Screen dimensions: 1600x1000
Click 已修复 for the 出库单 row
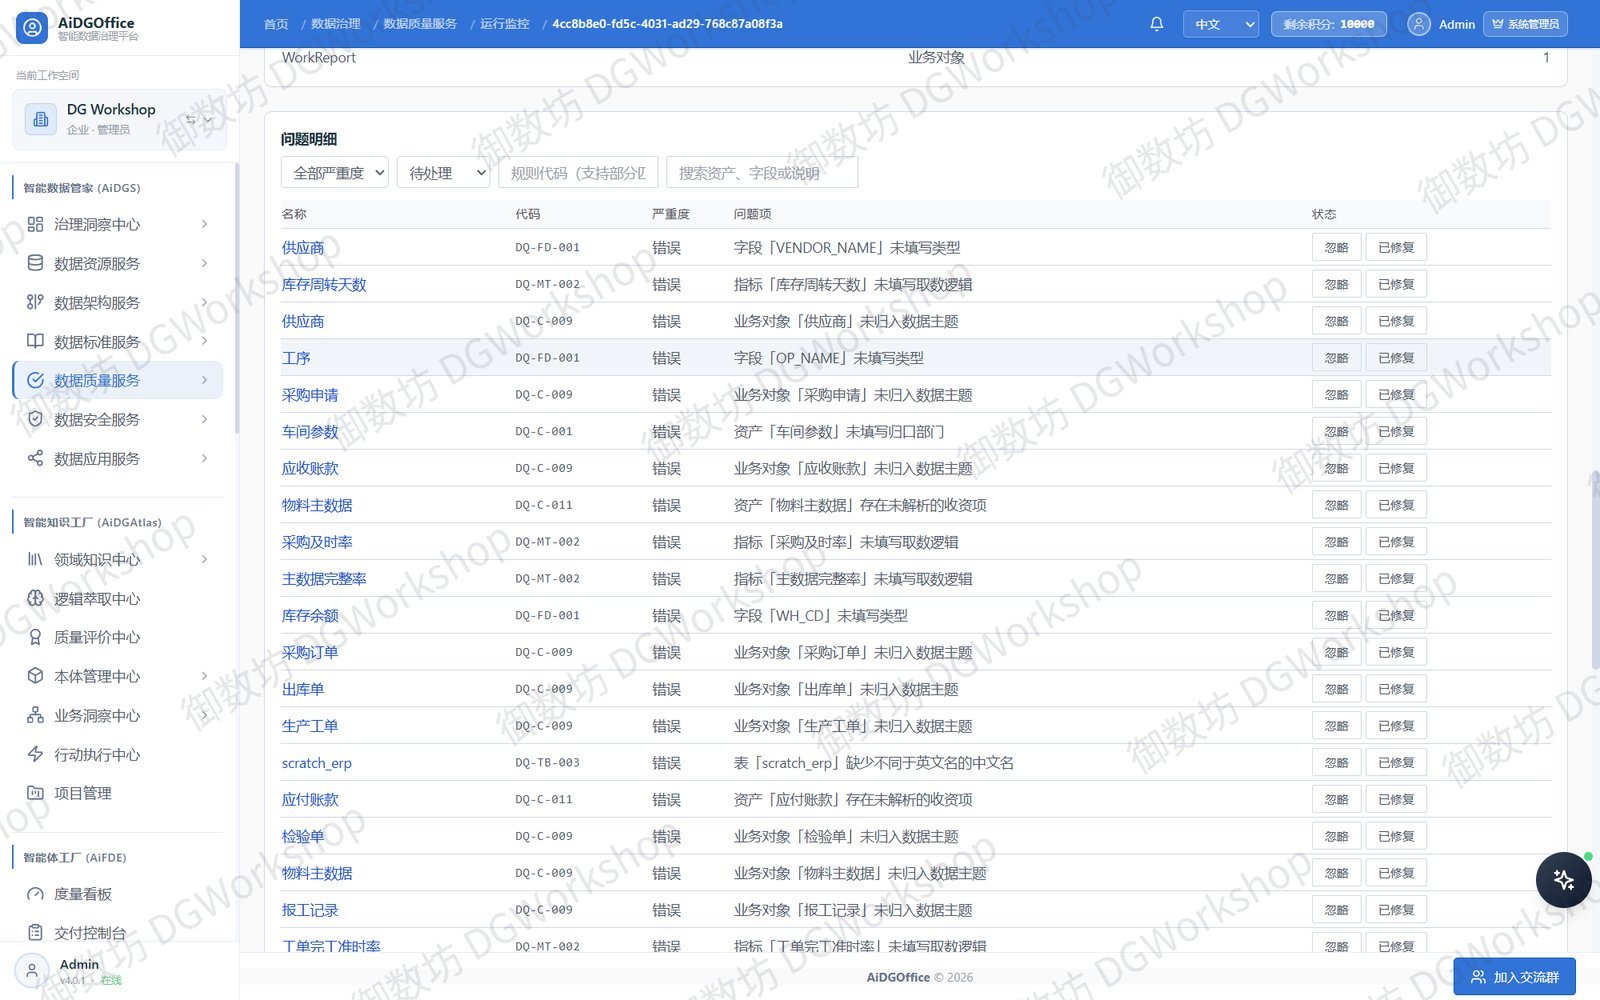(x=1396, y=689)
